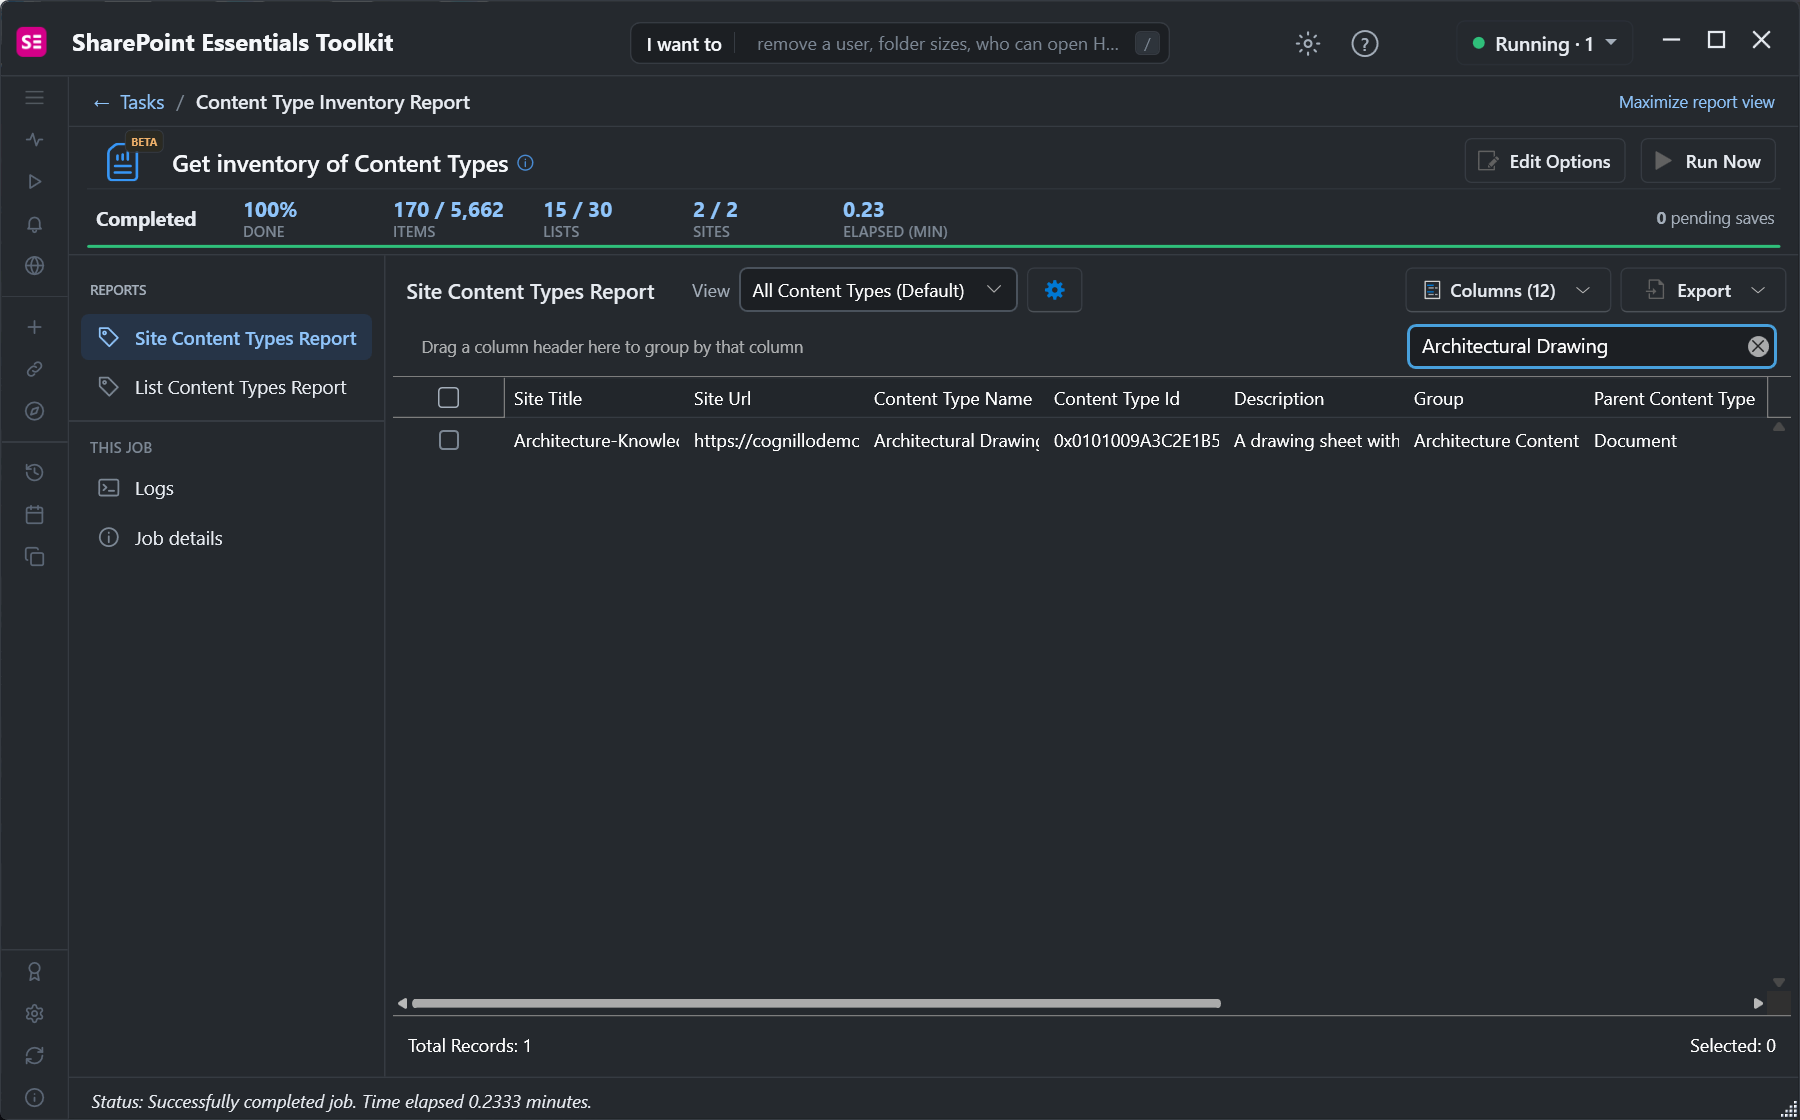1800x1120 pixels.
Task: Open the Running · 1 status dropdown
Action: (1544, 44)
